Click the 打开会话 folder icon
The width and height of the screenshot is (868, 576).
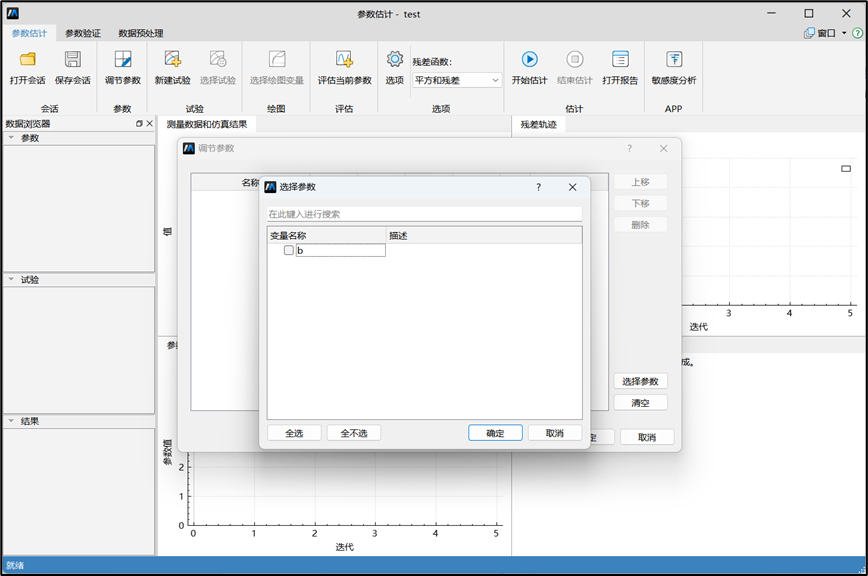coord(28,59)
